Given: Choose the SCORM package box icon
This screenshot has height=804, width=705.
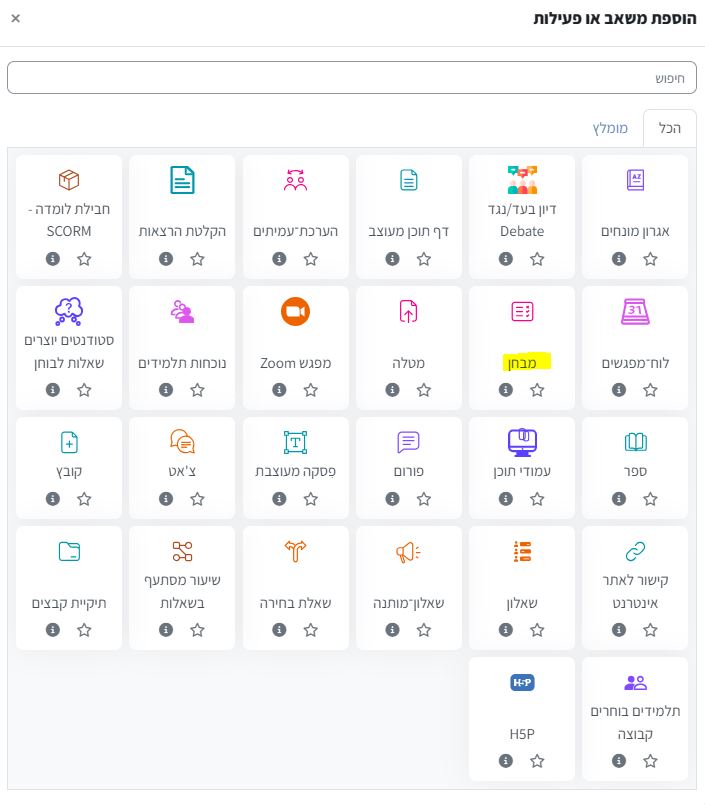Looking at the screenshot, I should (x=69, y=180).
